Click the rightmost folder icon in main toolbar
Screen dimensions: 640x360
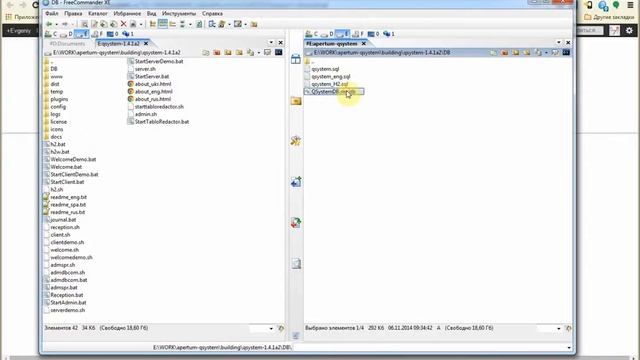[x=254, y=24]
